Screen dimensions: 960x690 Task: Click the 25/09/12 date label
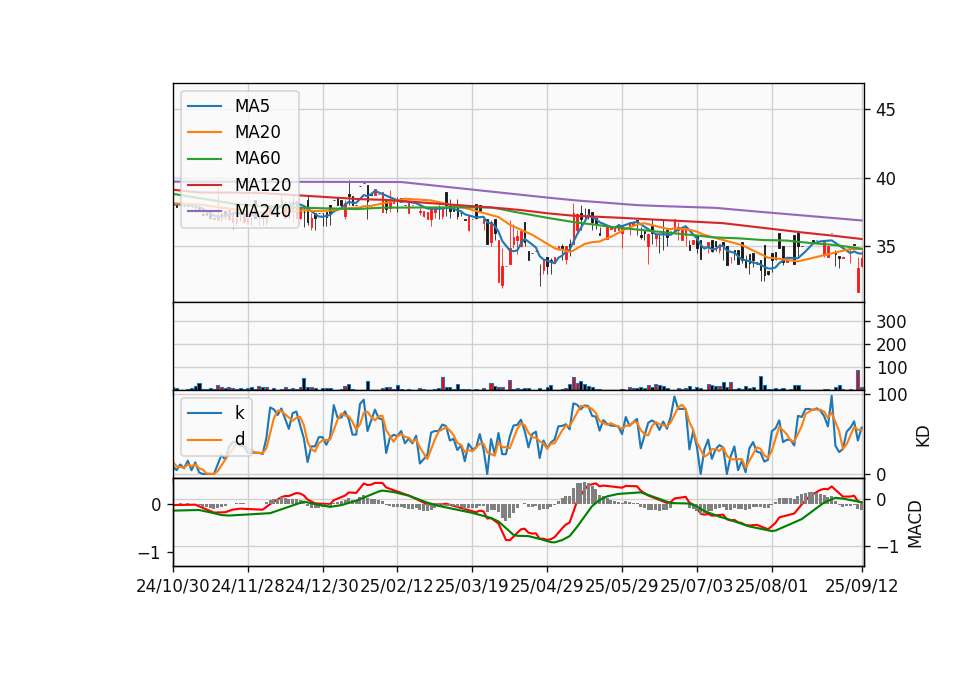coord(861,586)
